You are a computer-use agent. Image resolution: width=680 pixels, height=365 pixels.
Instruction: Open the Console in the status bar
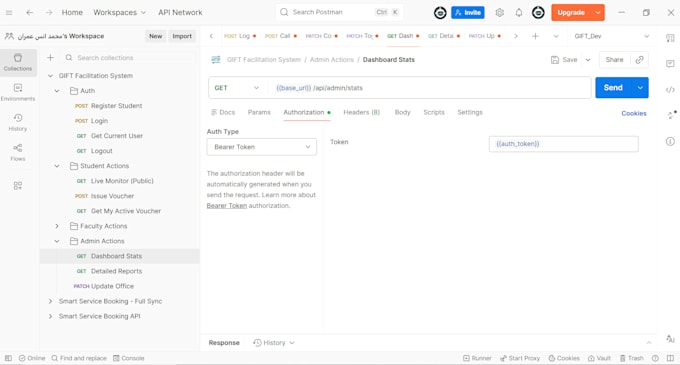click(x=128, y=358)
